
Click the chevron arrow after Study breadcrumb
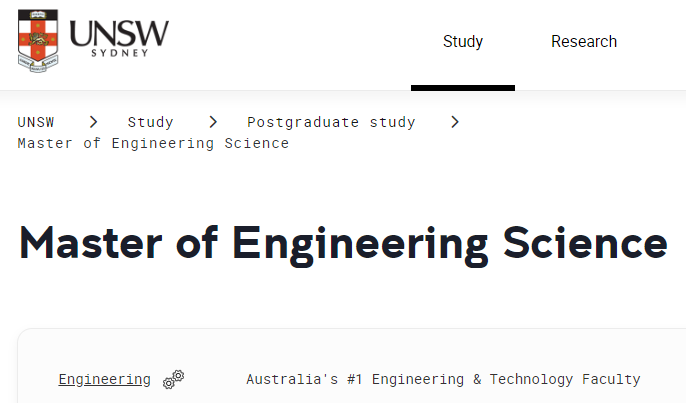[x=213, y=122]
